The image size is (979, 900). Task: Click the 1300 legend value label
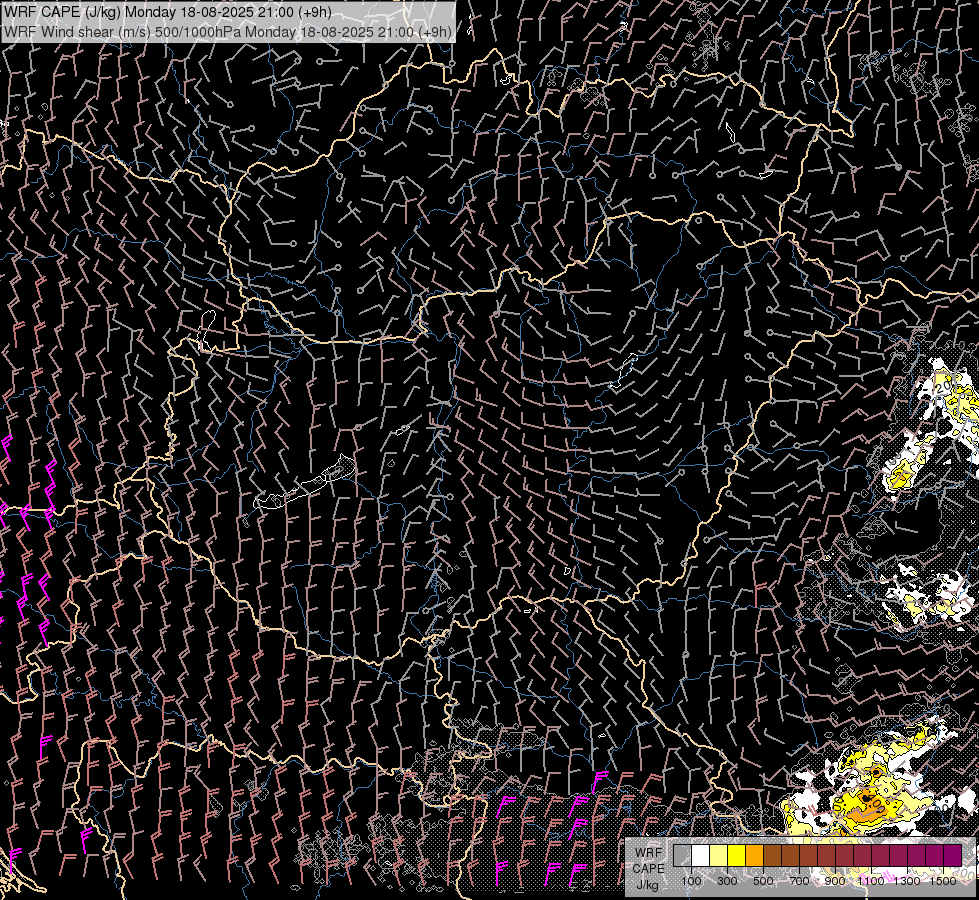[907, 881]
